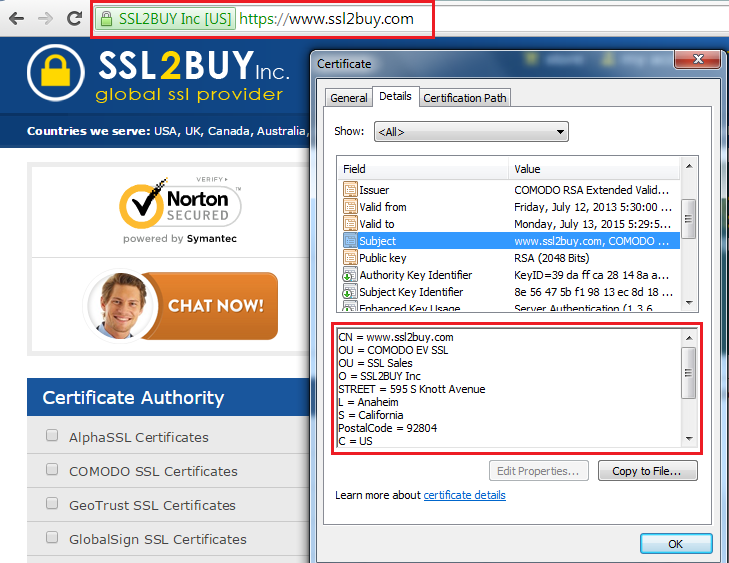The width and height of the screenshot is (729, 563).
Task: Click the chat agent photo
Action: coord(121,305)
